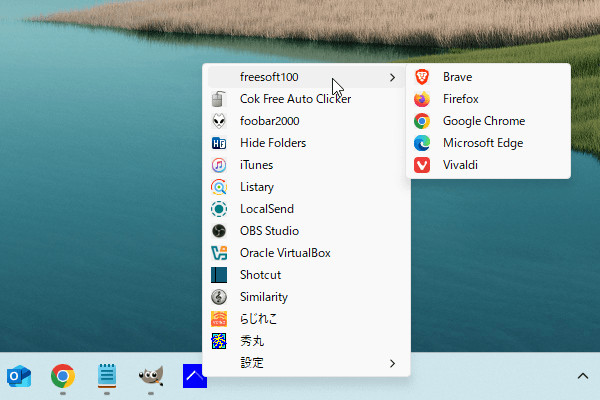600x400 pixels.
Task: Click the Listary search icon
Action: pos(219,187)
